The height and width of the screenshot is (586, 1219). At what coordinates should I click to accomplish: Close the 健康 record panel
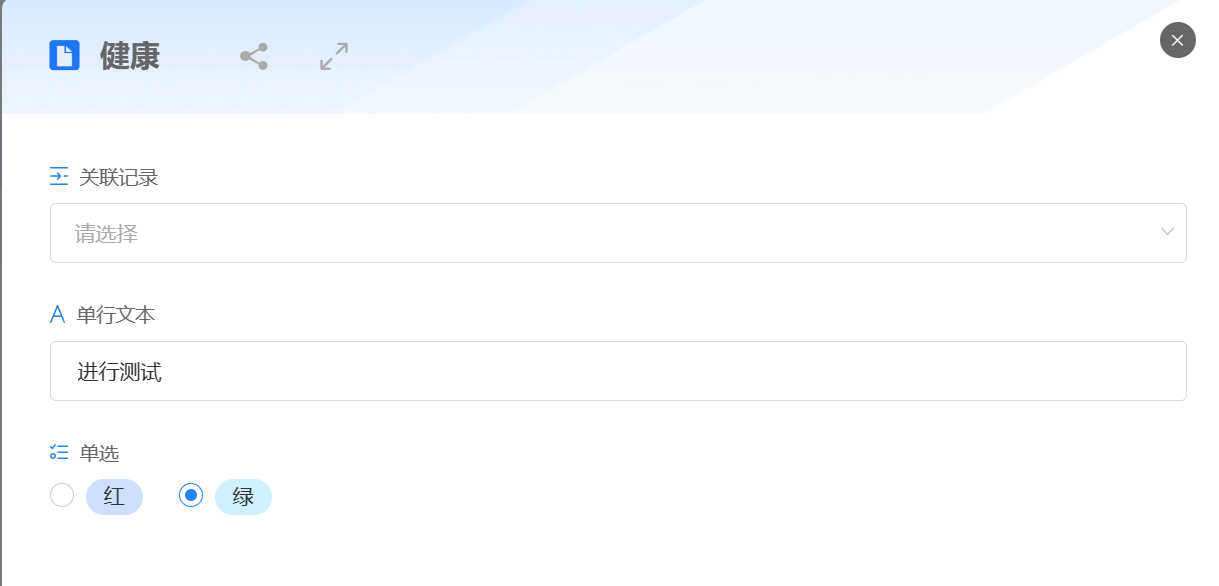[x=1177, y=40]
